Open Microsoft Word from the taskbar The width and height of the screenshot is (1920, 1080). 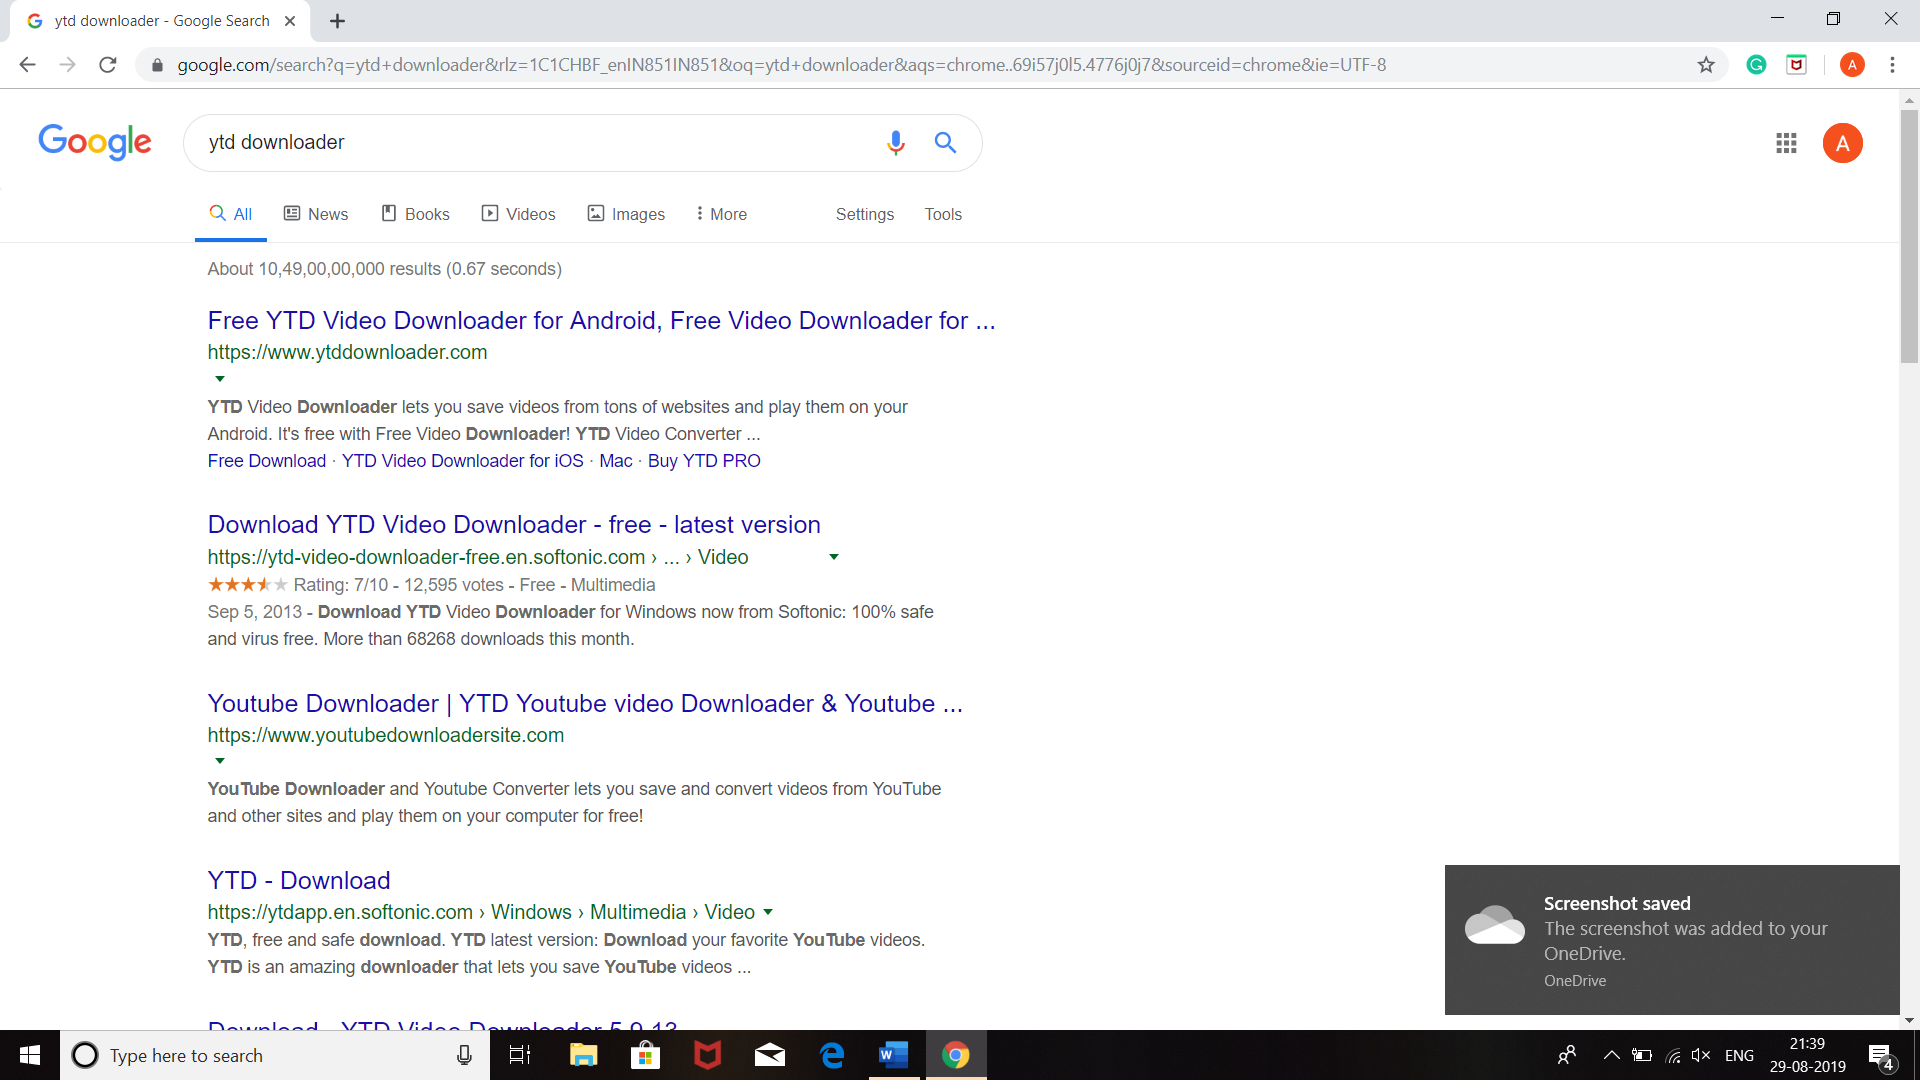[893, 1055]
